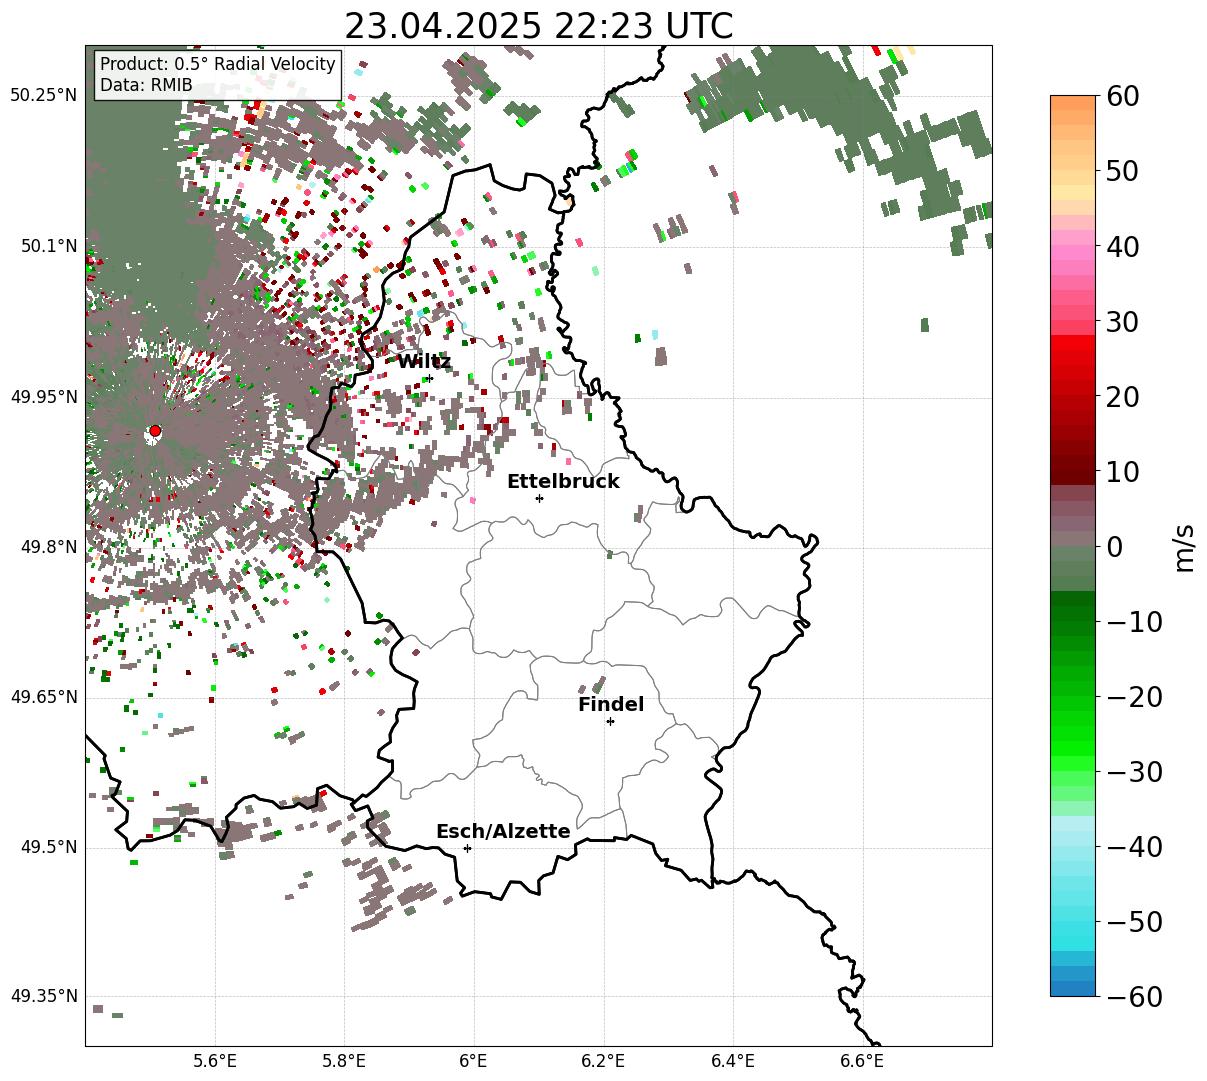The width and height of the screenshot is (1207, 1081).
Task: Click the 6.2°E longitude label
Action: pyautogui.click(x=604, y=1060)
